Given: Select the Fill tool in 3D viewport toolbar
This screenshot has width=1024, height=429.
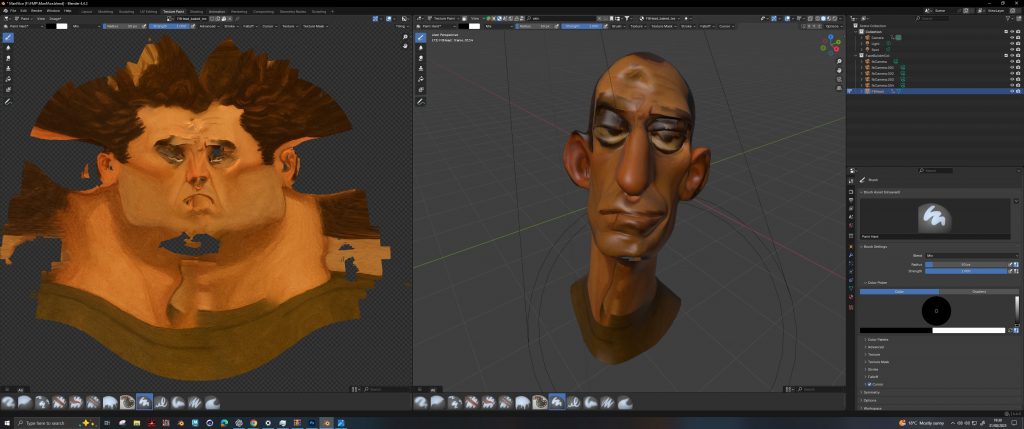Looking at the screenshot, I should [423, 78].
